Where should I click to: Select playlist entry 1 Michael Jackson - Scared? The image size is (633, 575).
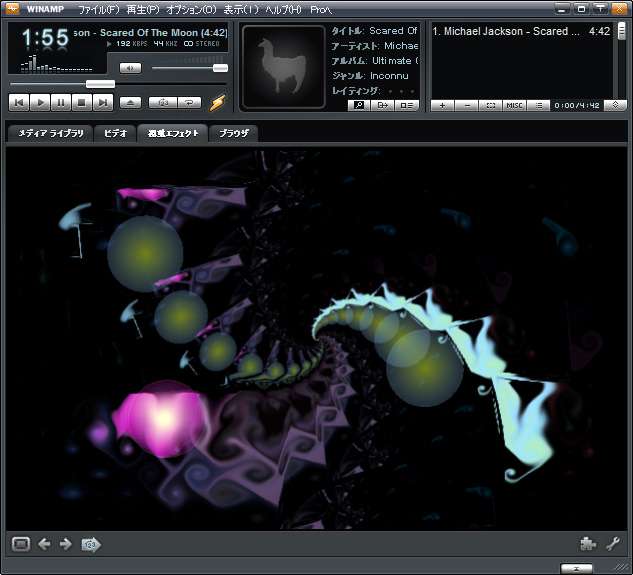[521, 31]
